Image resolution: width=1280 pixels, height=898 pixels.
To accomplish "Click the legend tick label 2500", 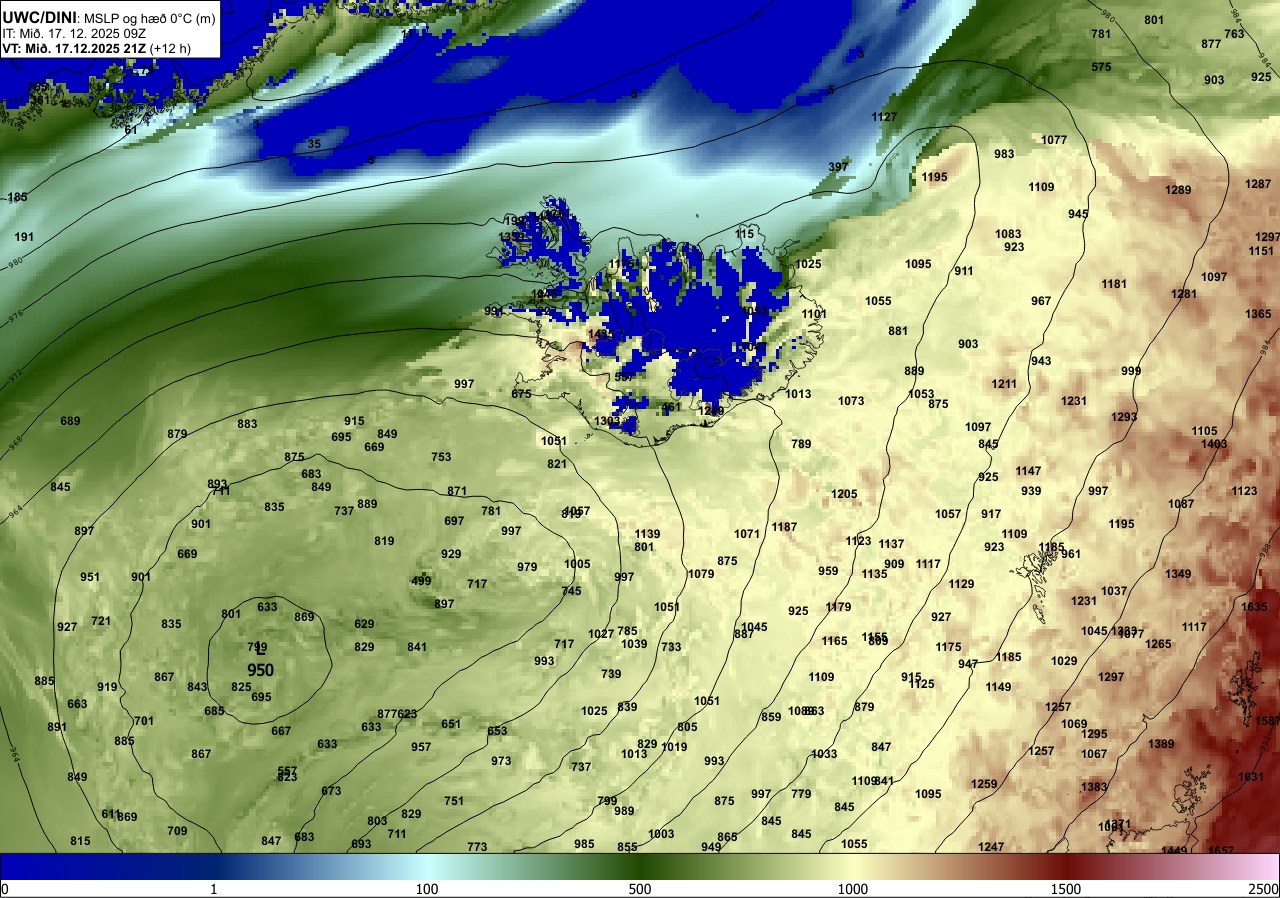I will [1264, 889].
